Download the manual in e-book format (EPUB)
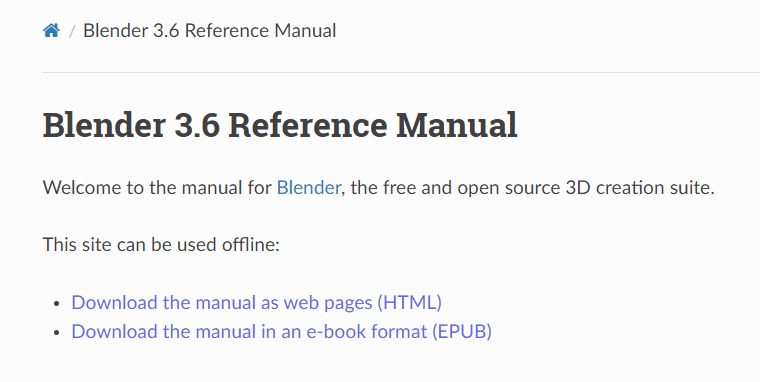The width and height of the screenshot is (760, 382). coord(282,332)
